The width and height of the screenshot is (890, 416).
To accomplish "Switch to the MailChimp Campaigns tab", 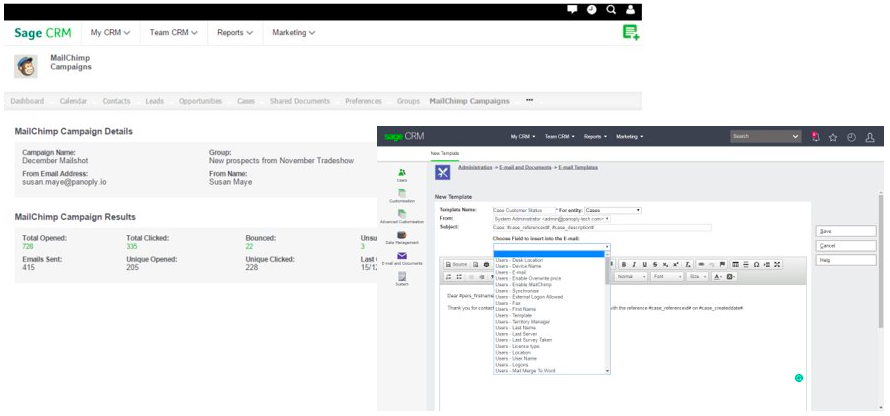I will click(x=469, y=101).
